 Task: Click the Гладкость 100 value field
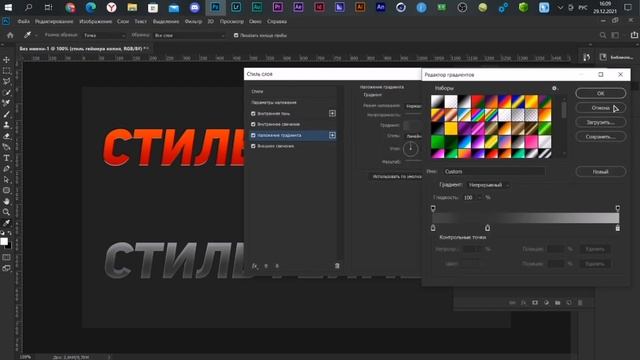(469, 198)
